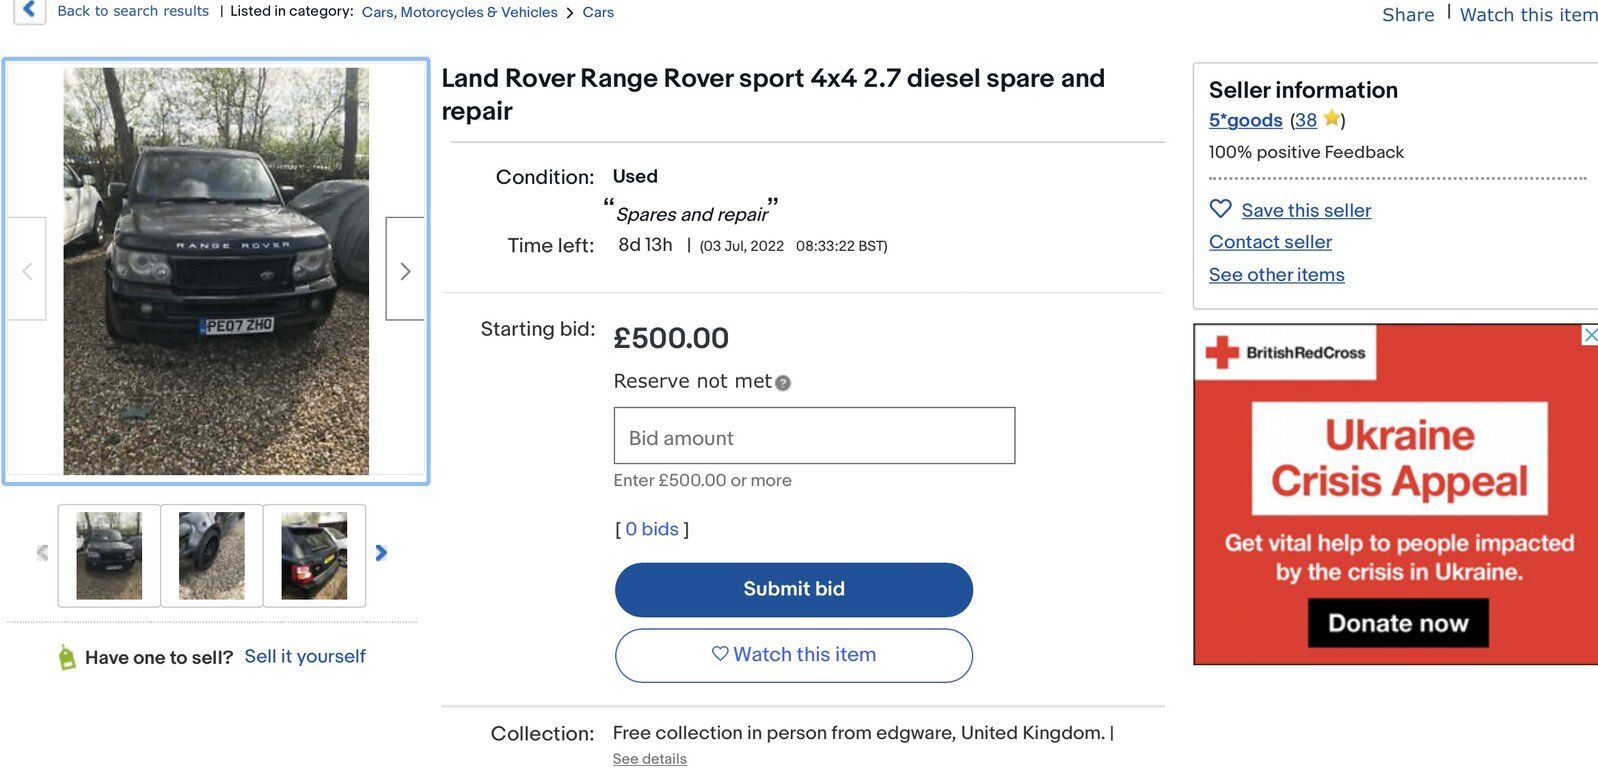The width and height of the screenshot is (1598, 776).
Task: Click the Submit bid button
Action: [794, 590]
